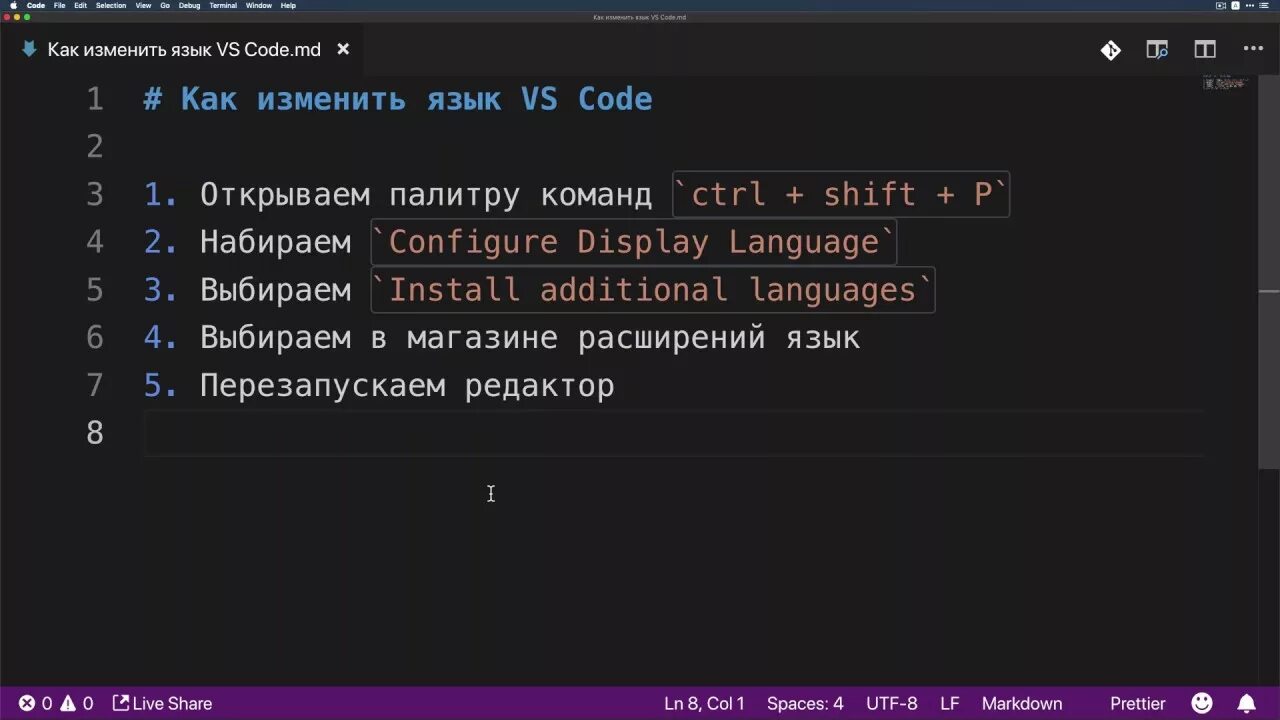The height and width of the screenshot is (720, 1280).
Task: Change file encoding via UTF-8 selector
Action: point(891,703)
